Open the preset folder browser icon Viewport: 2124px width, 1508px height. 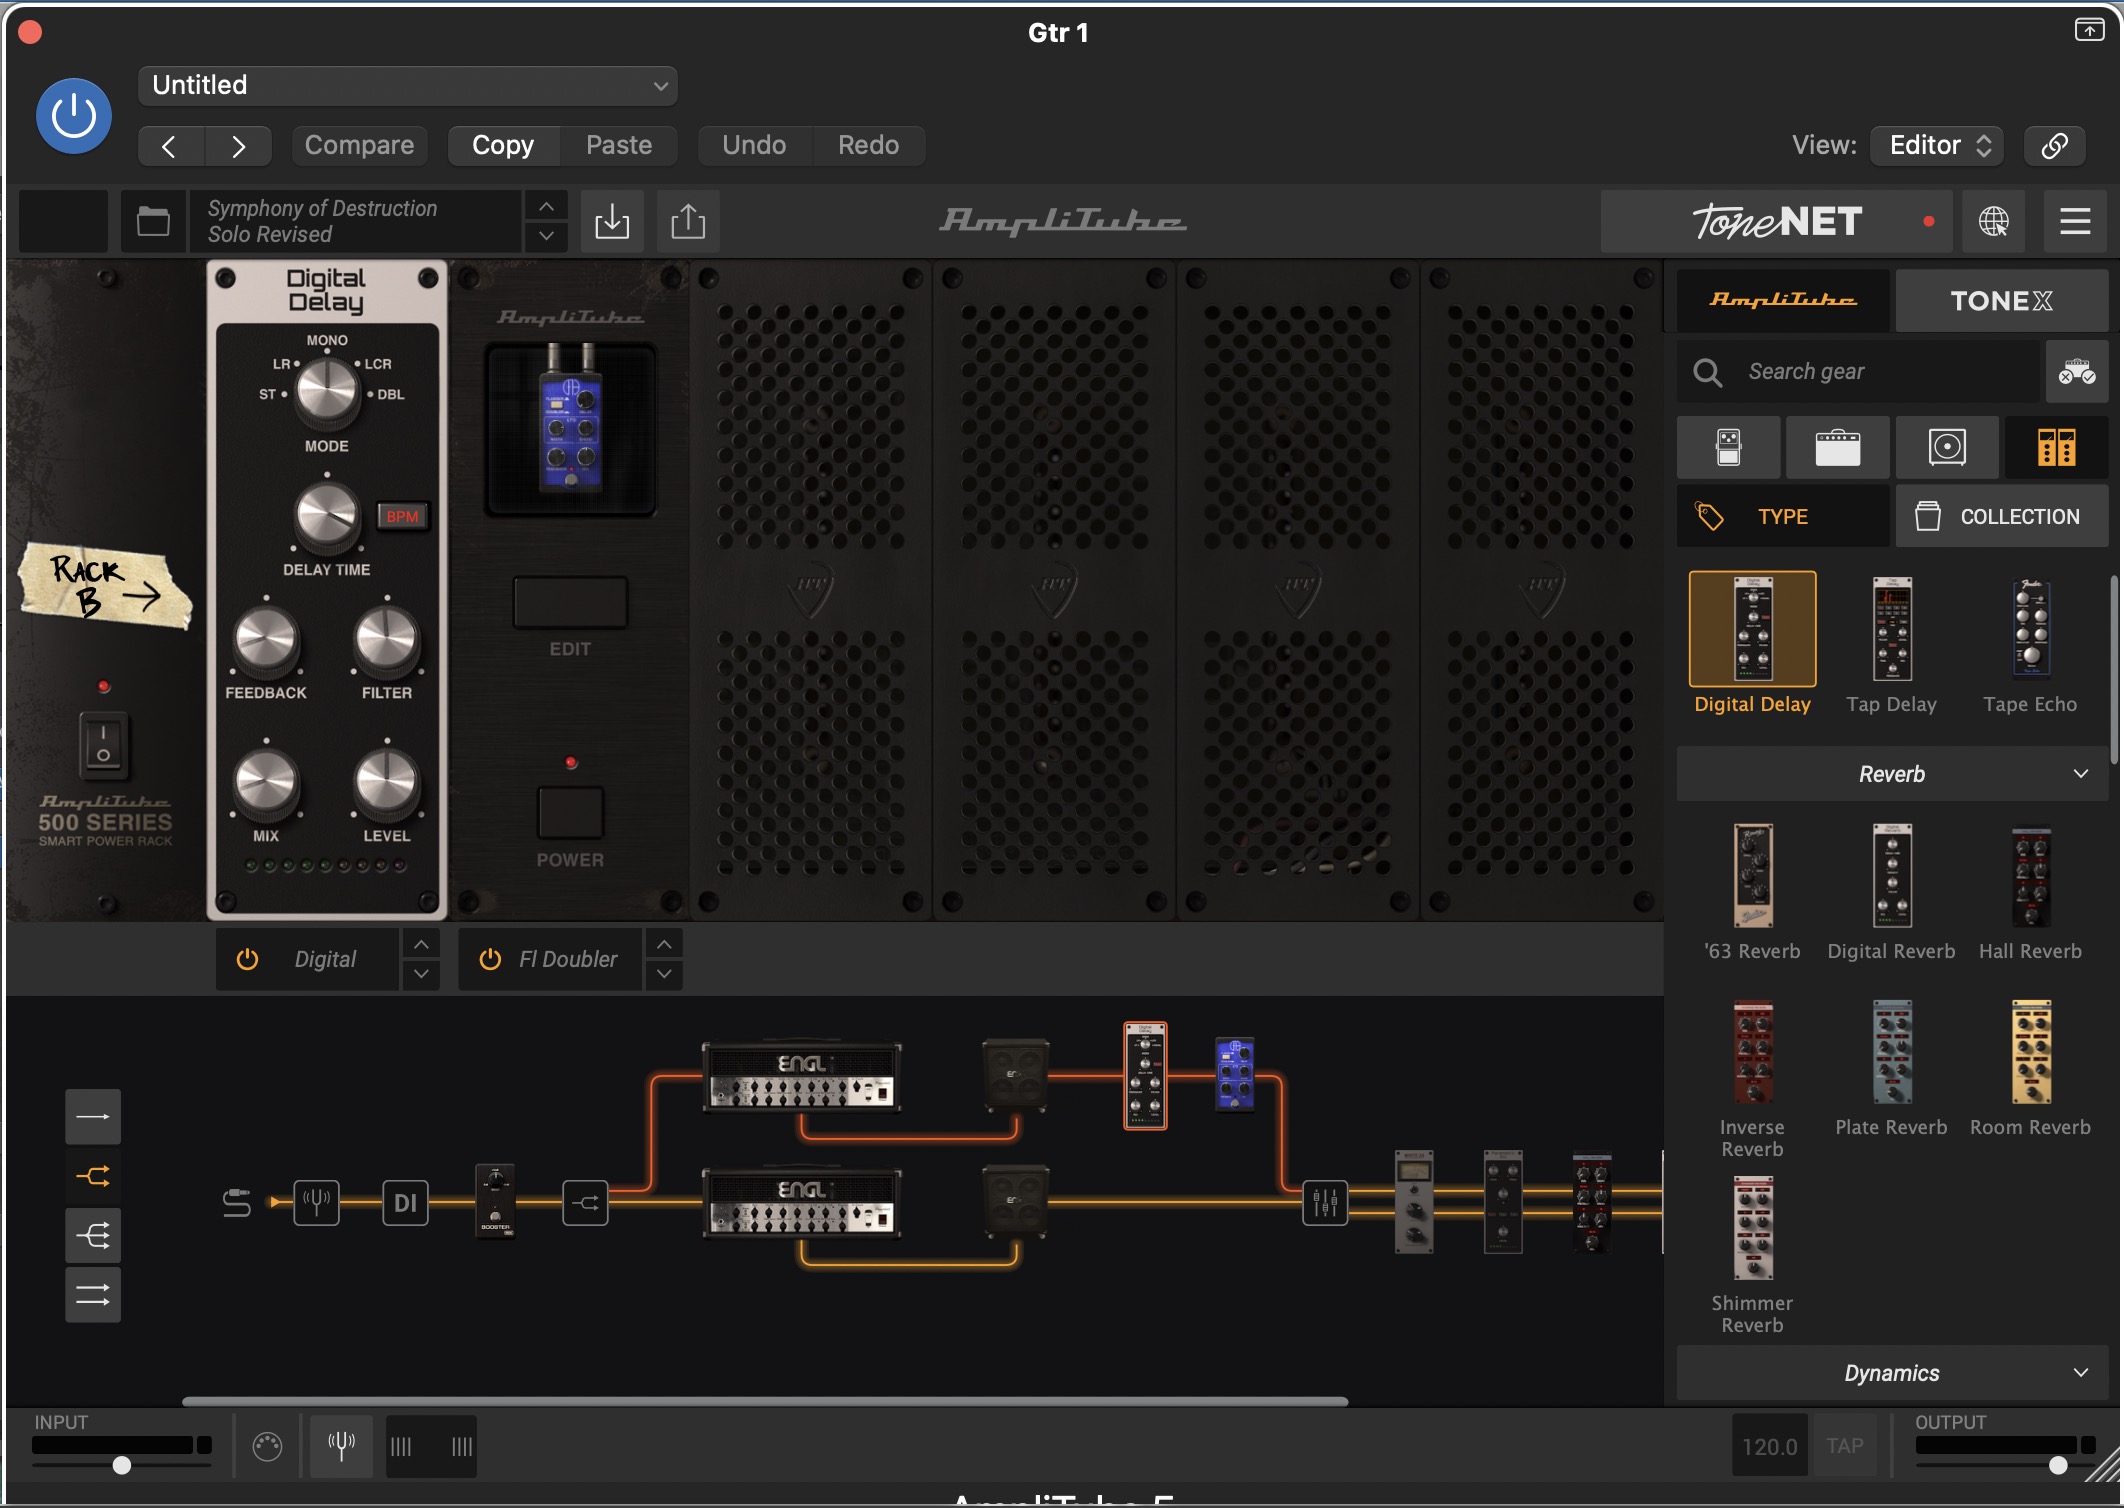pos(153,221)
